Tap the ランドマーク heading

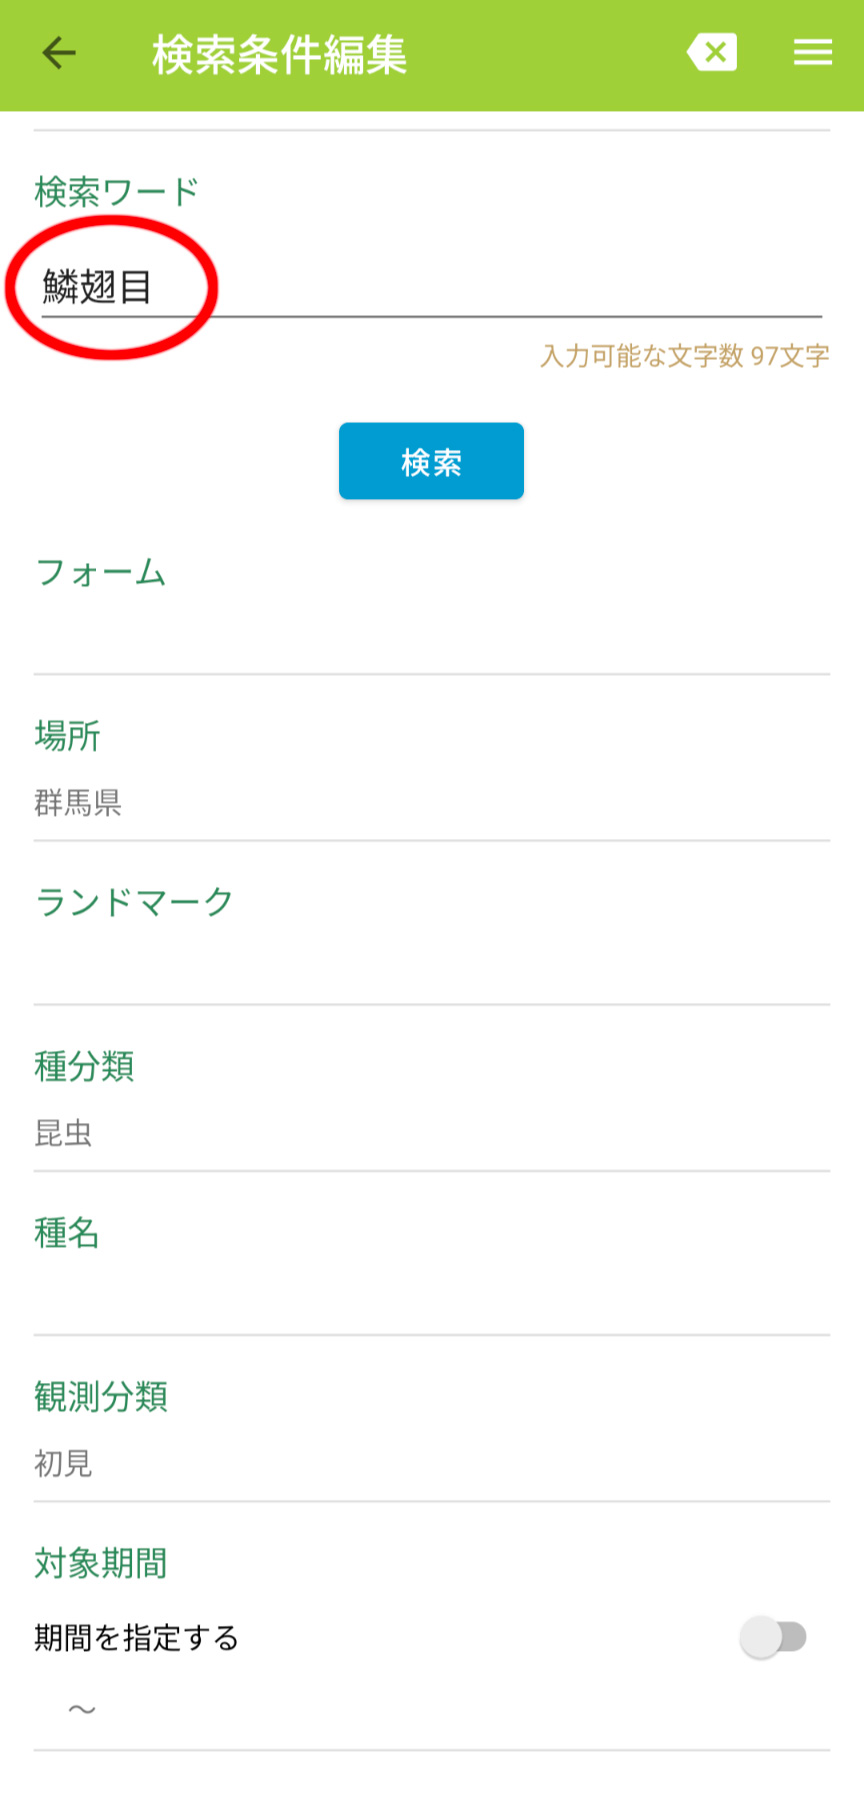134,902
